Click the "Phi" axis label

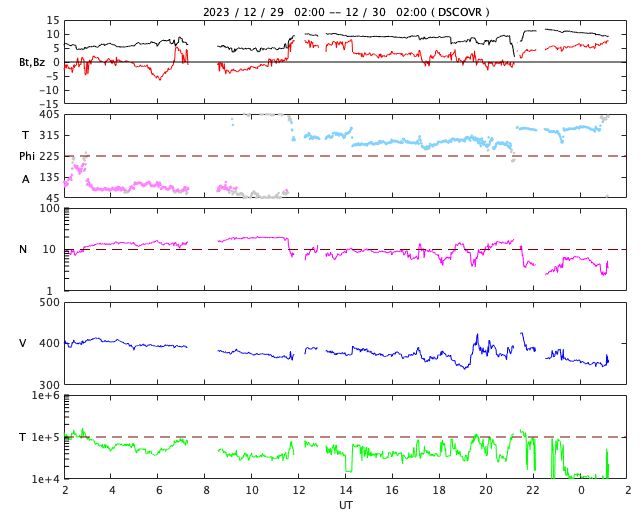[x=27, y=156]
